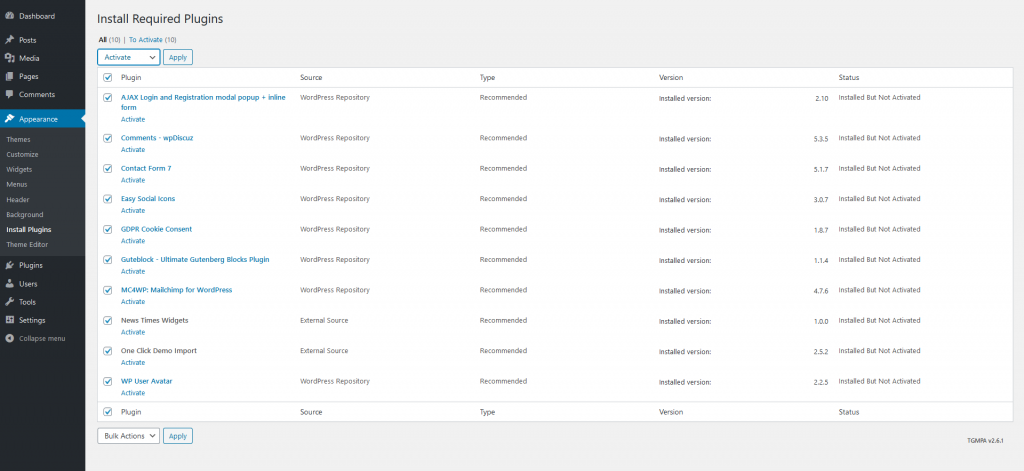
Task: Click the bottom Apply button
Action: pos(178,436)
